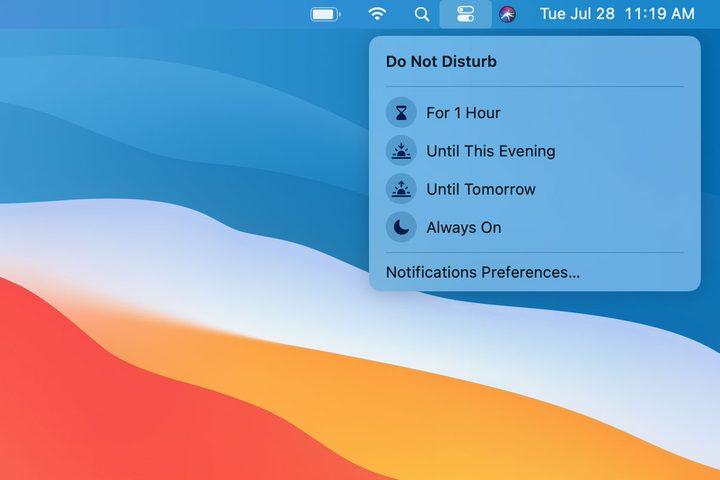The width and height of the screenshot is (720, 480).
Task: Click the sunrise icon for tomorrow
Action: tap(401, 189)
